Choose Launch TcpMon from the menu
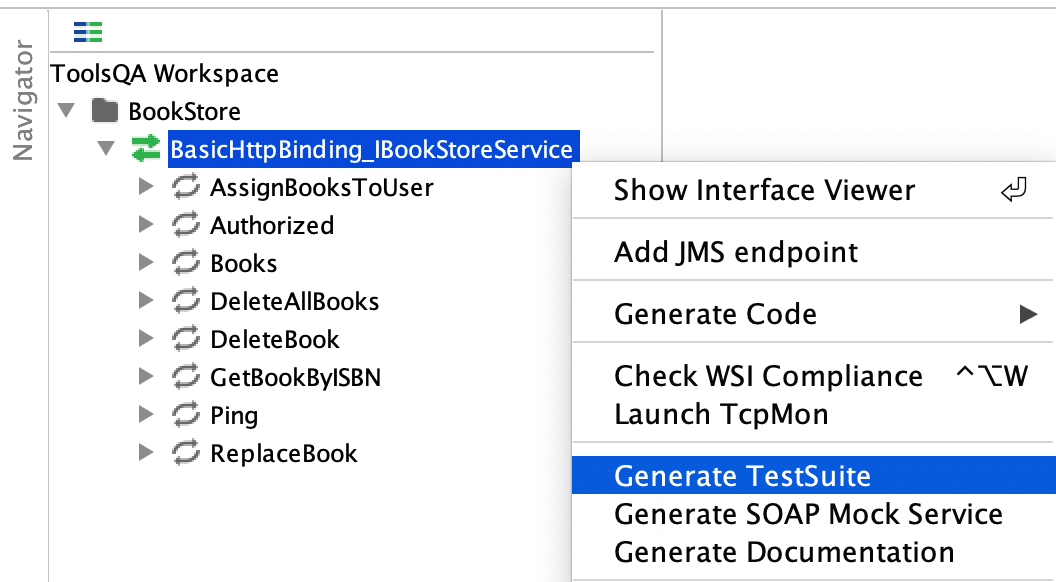 [x=814, y=414]
